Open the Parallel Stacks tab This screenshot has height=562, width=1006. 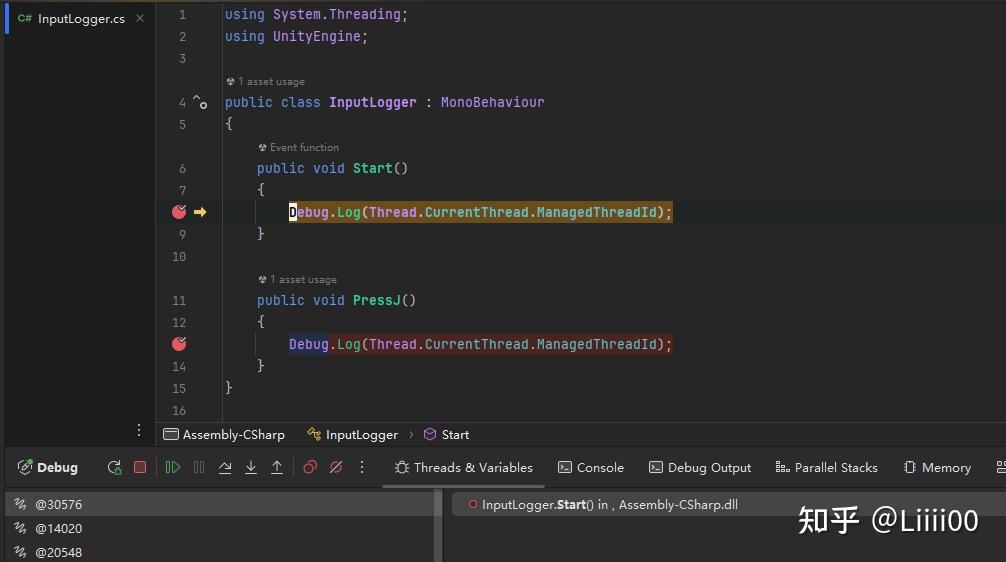[x=826, y=468]
